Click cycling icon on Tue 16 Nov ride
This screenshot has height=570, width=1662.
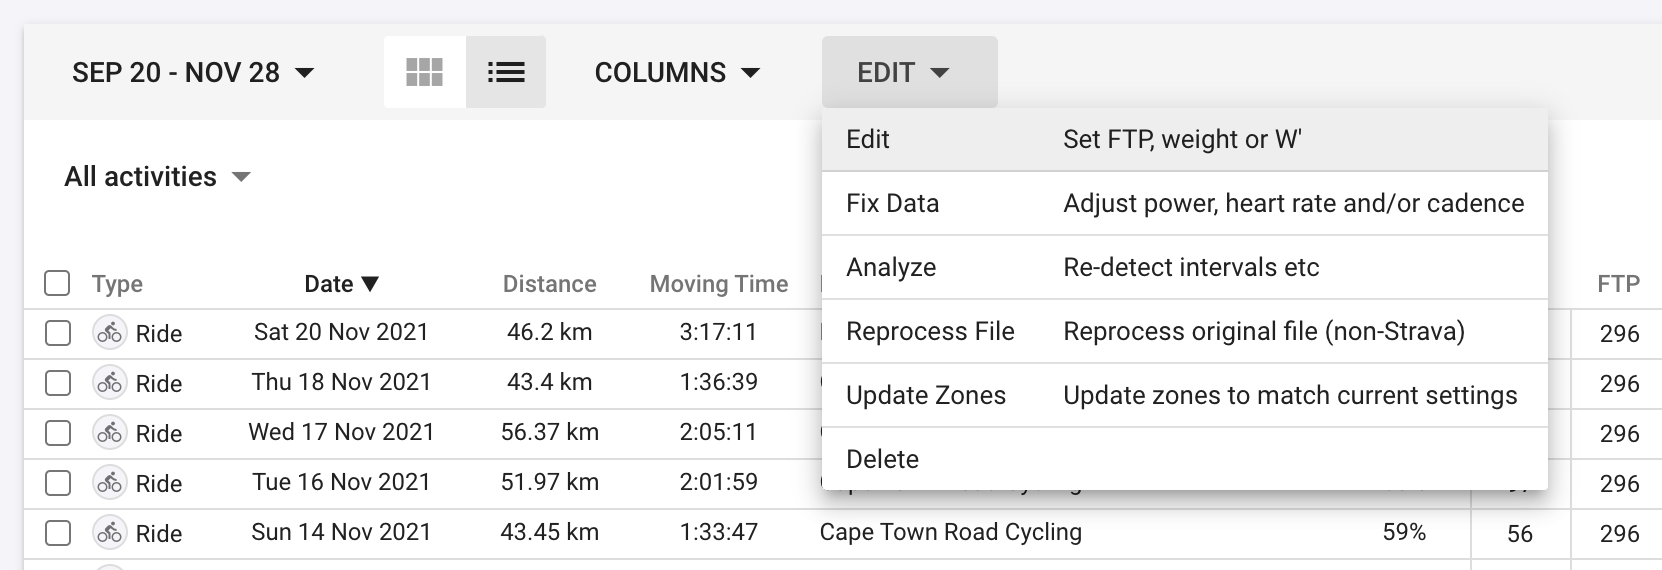(x=109, y=483)
